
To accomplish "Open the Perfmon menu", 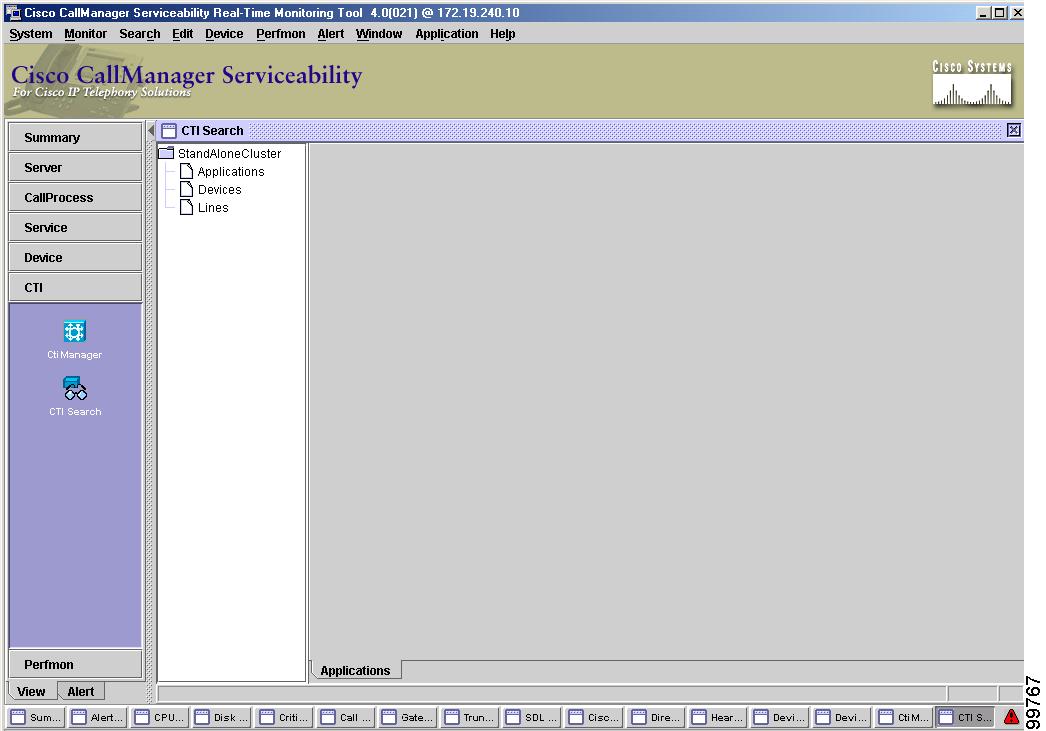I will pos(280,34).
